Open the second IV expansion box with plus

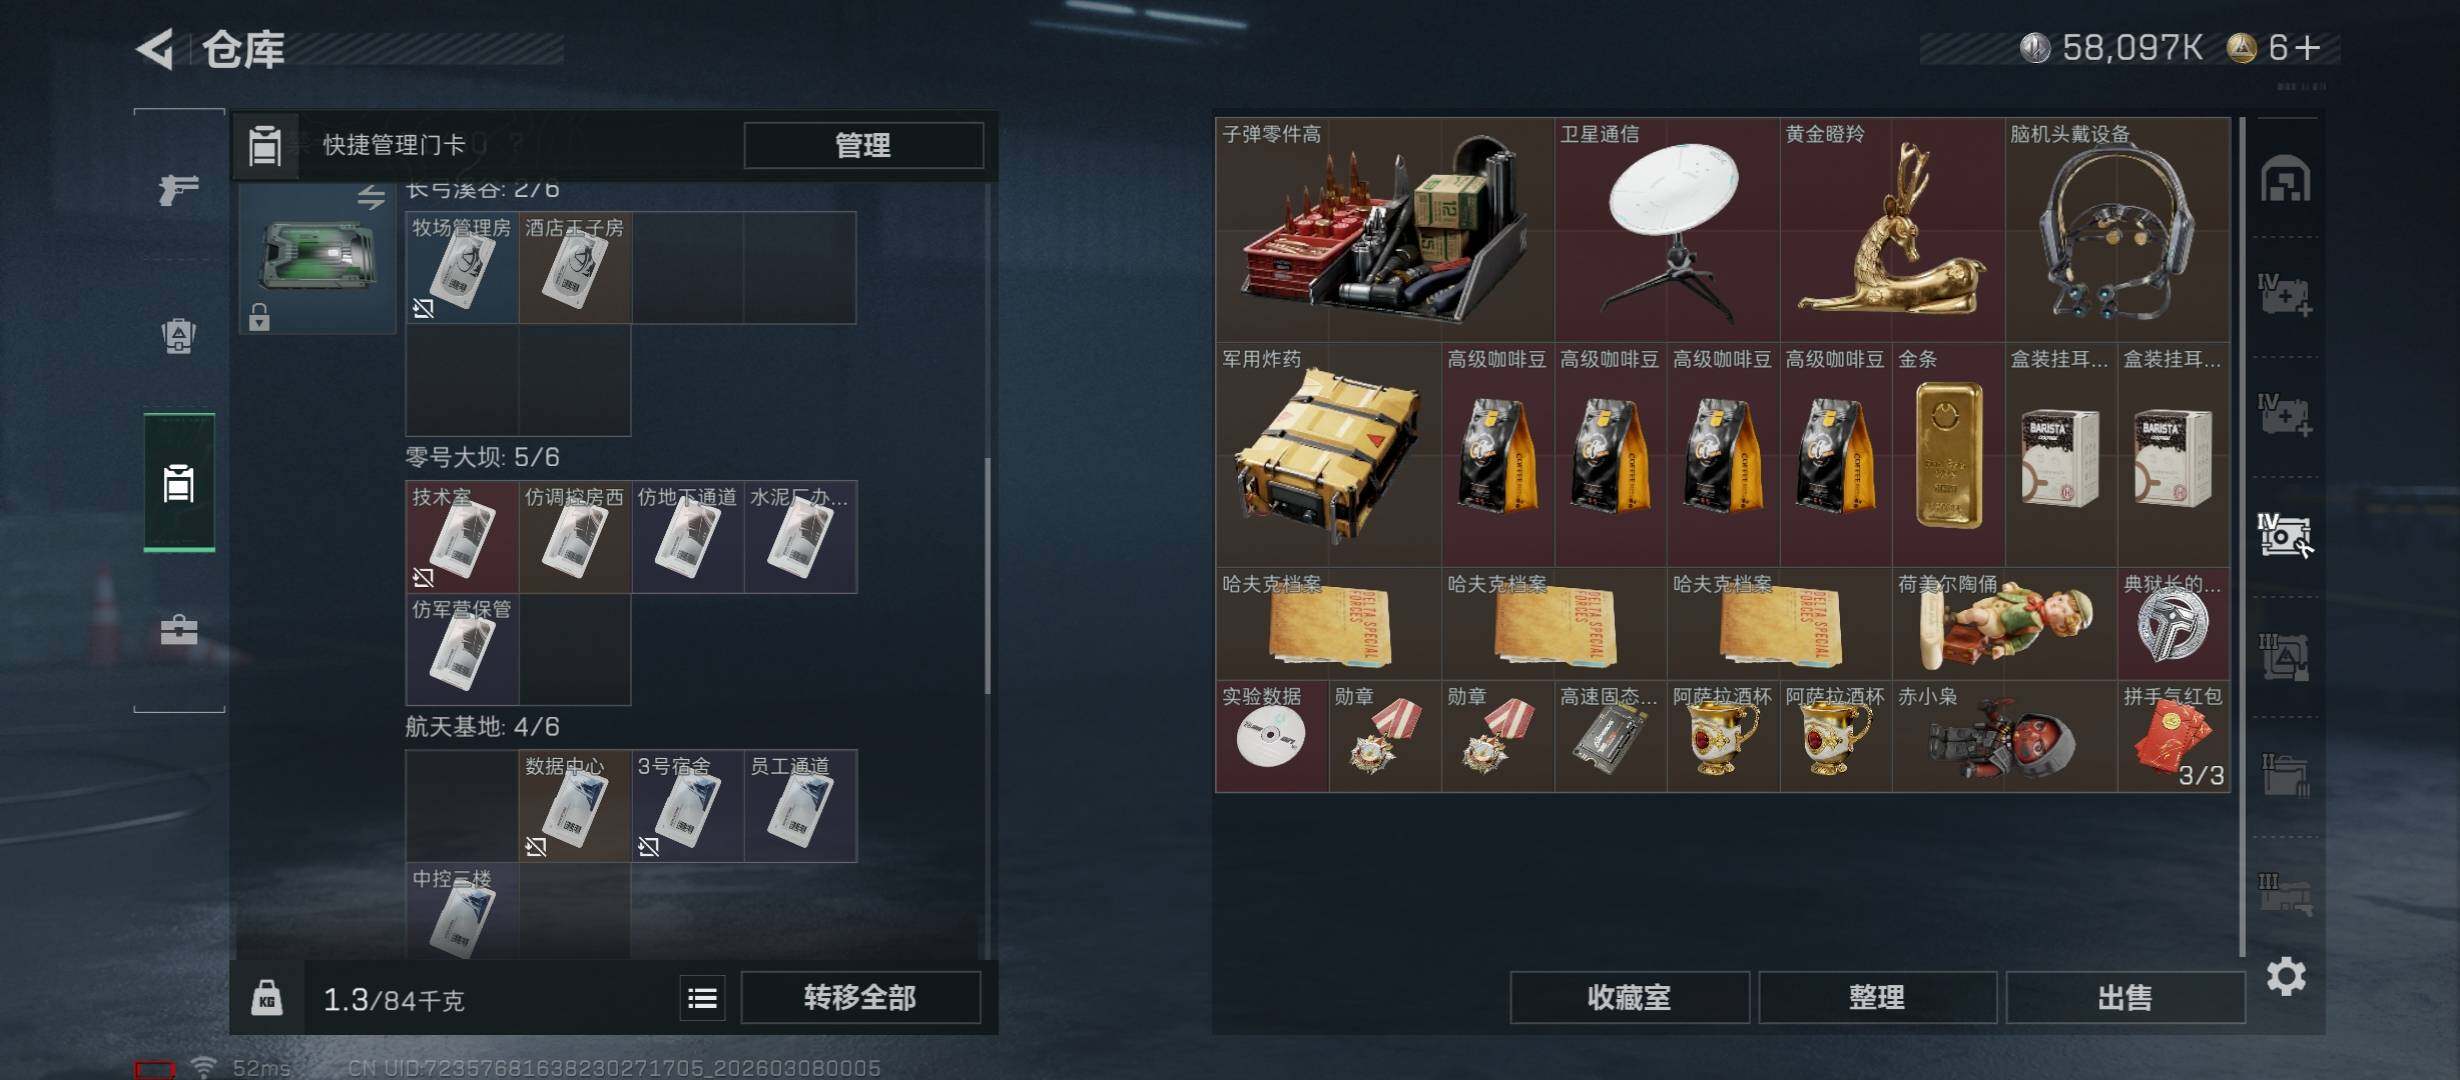click(2285, 416)
